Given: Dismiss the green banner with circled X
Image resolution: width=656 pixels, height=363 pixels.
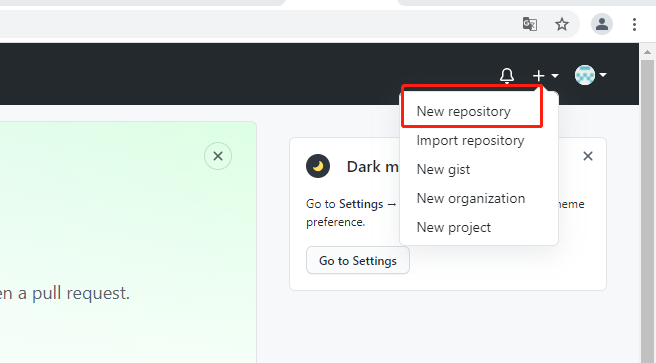Looking at the screenshot, I should click(x=218, y=156).
